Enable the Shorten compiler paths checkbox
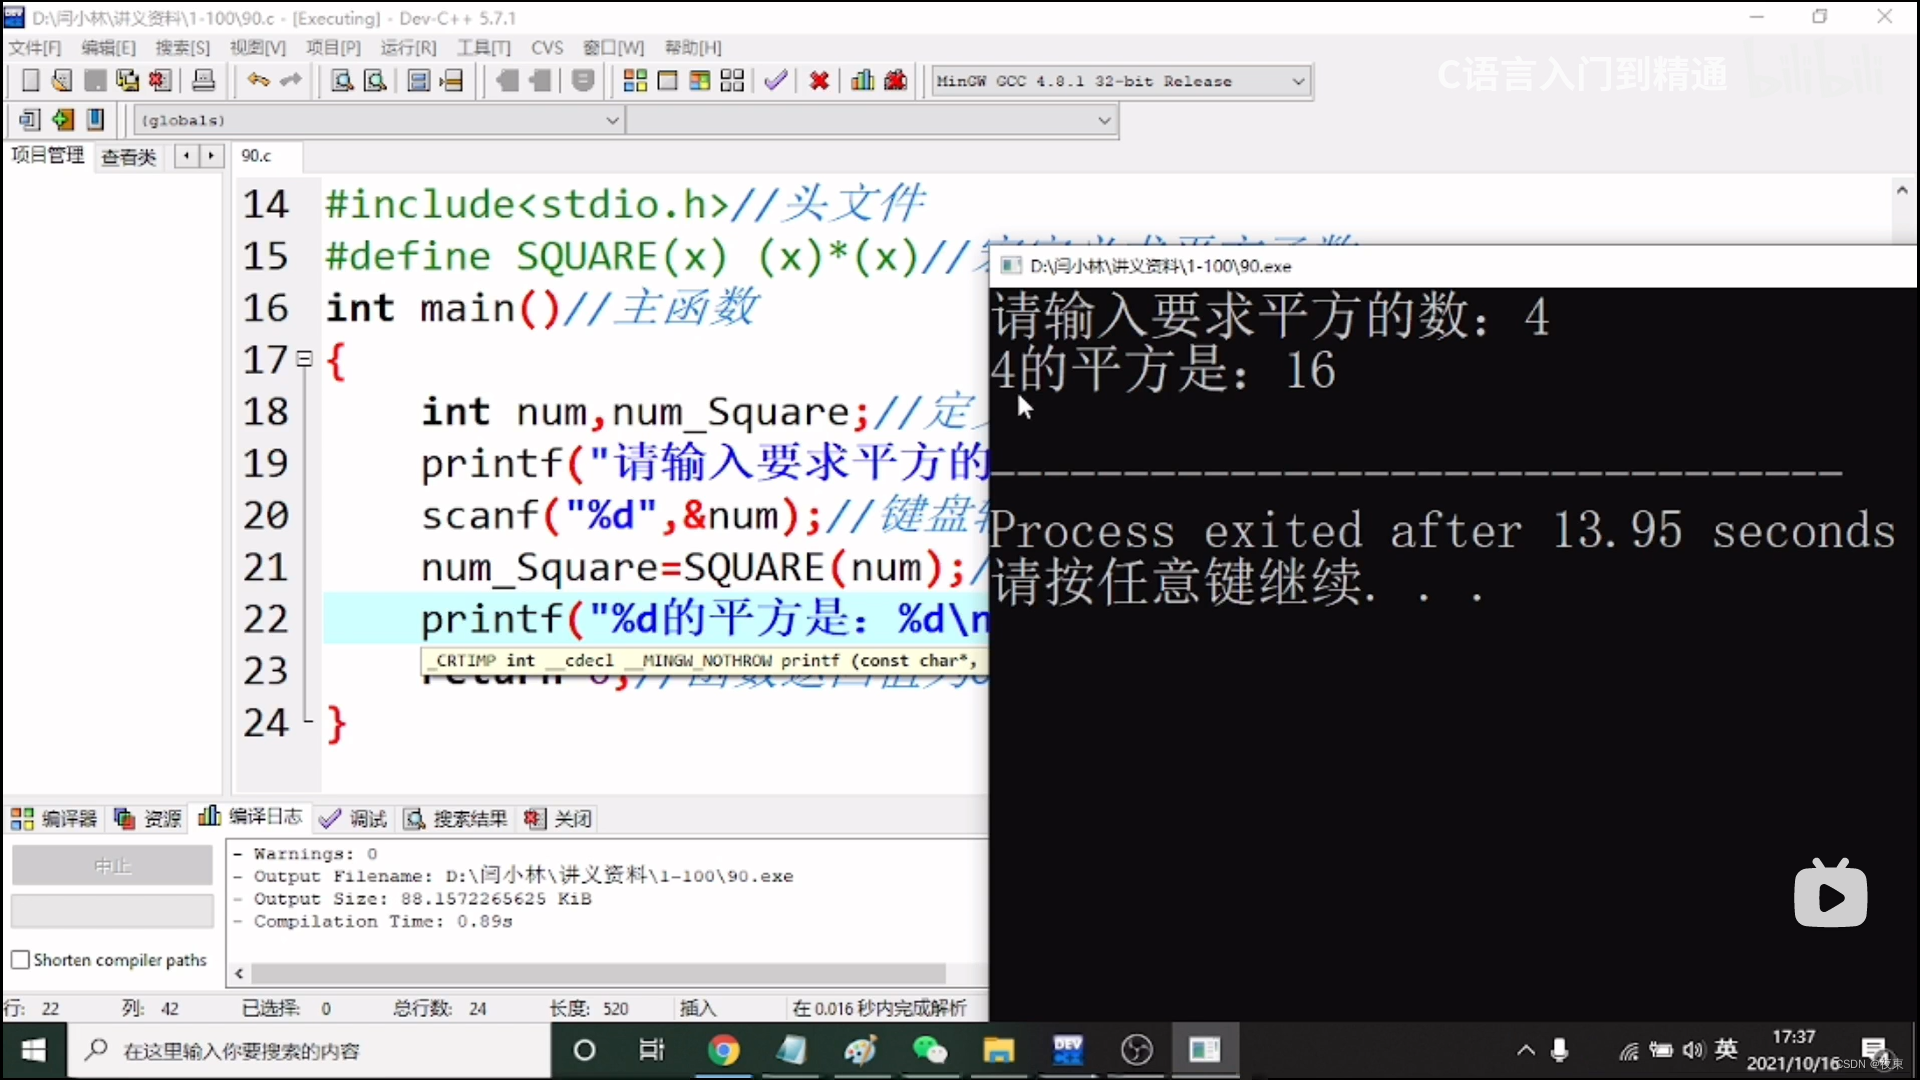The image size is (1920, 1080). [20, 959]
